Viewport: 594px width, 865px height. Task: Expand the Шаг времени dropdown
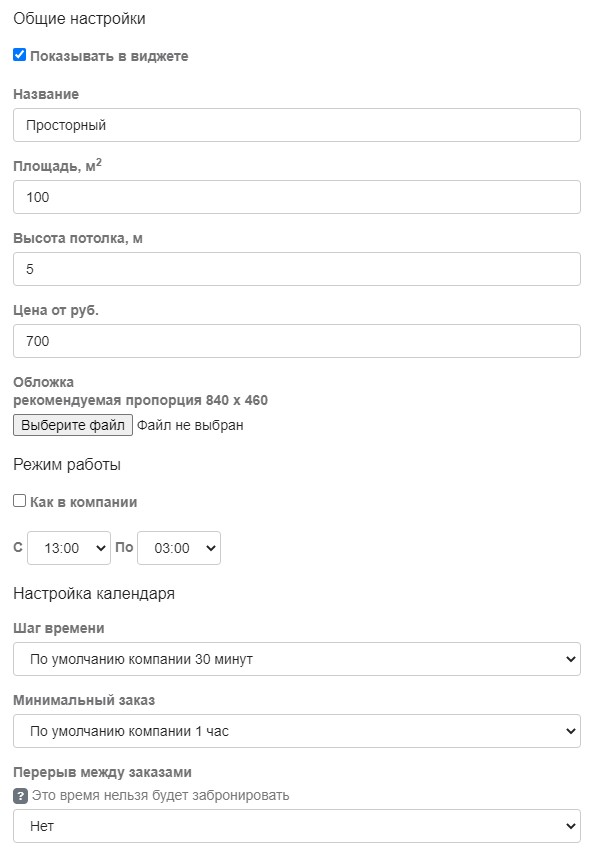point(297,659)
